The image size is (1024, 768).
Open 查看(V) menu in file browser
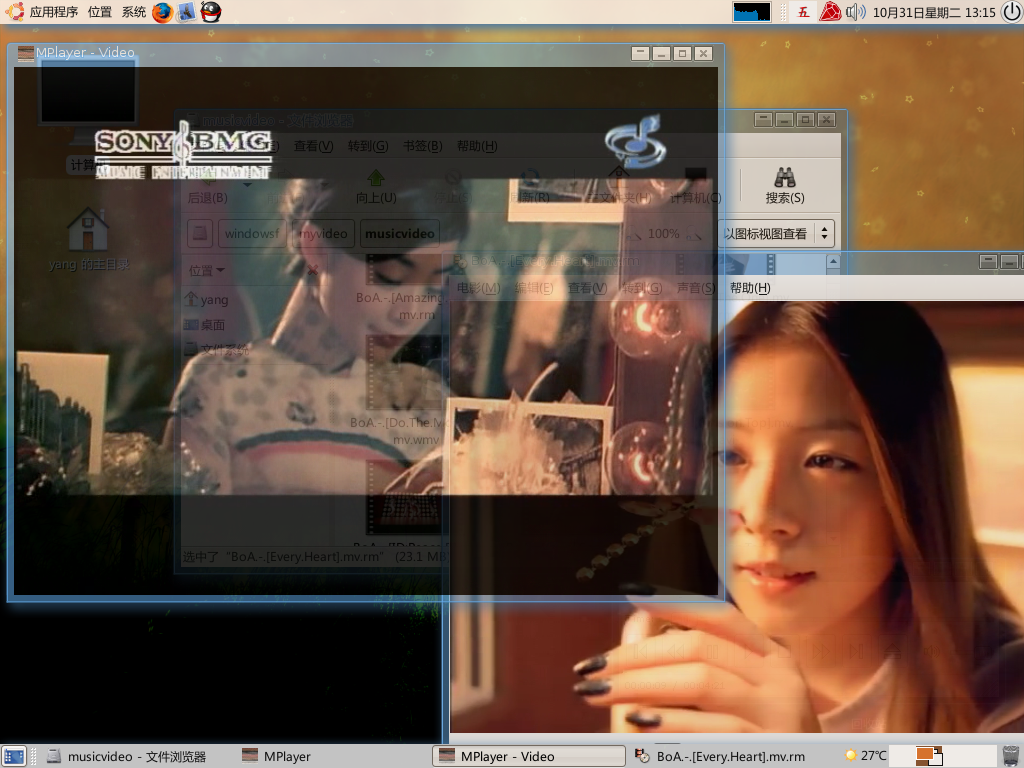pos(313,146)
